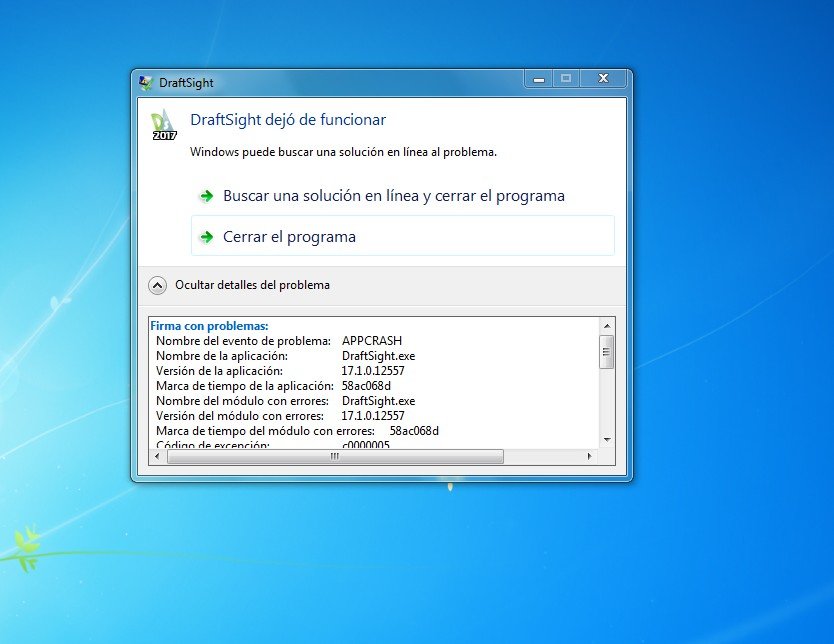The height and width of the screenshot is (644, 834).
Task: Click the DraftSight 2017 logo in the dialog
Action: coord(164,127)
